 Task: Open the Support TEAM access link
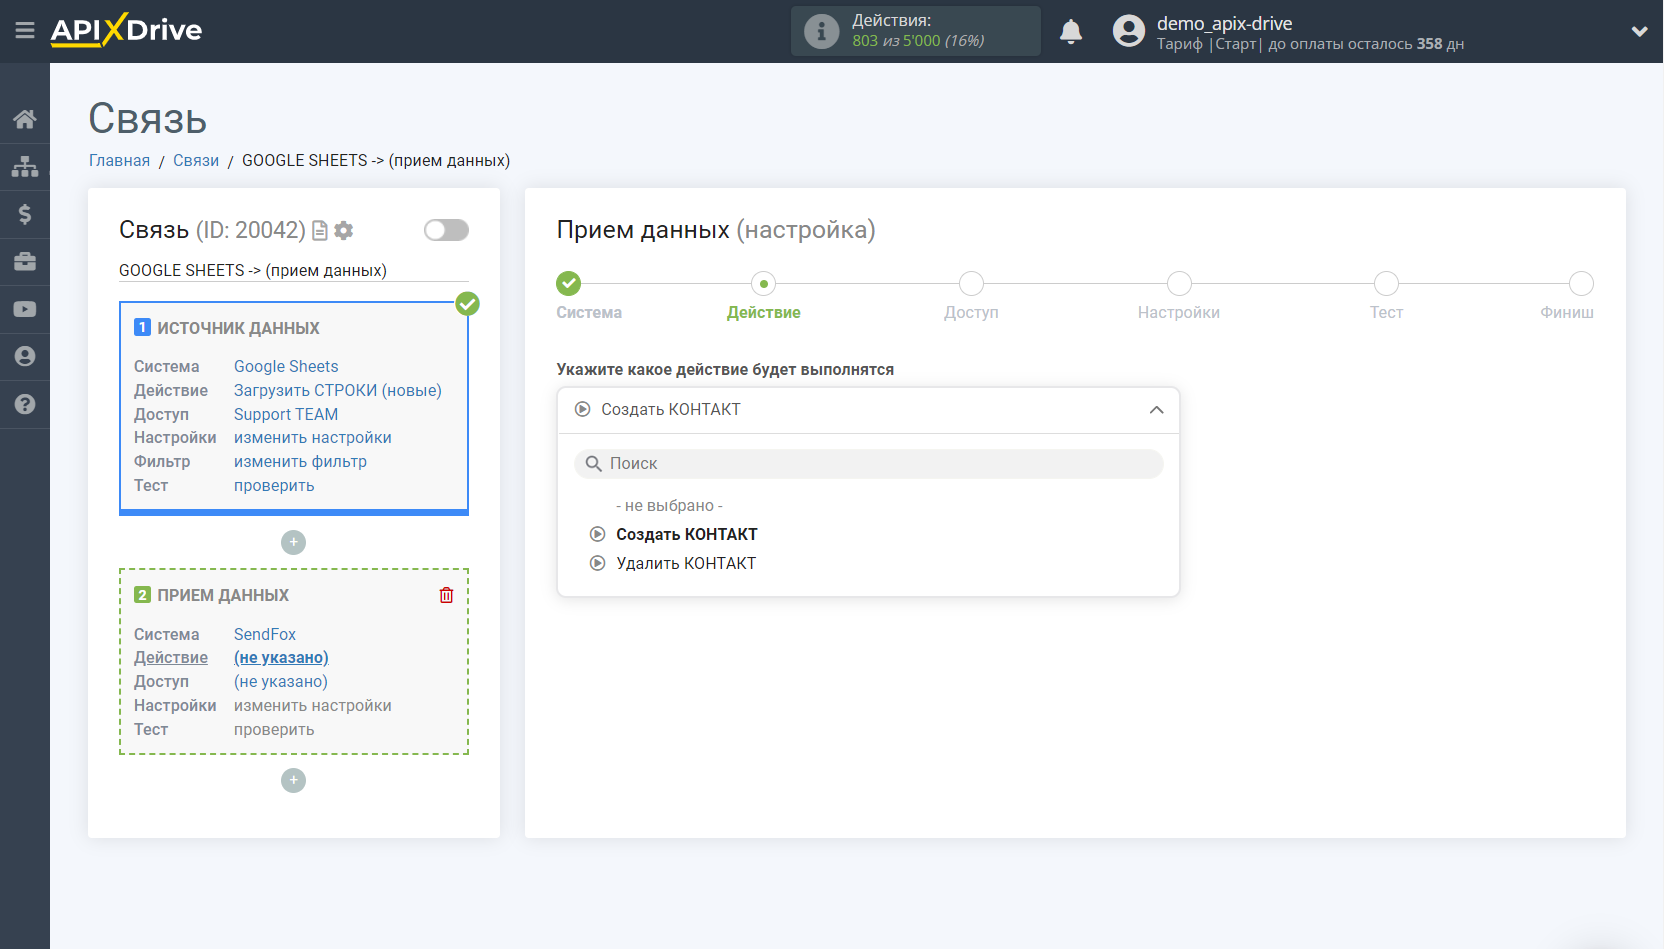tap(286, 415)
